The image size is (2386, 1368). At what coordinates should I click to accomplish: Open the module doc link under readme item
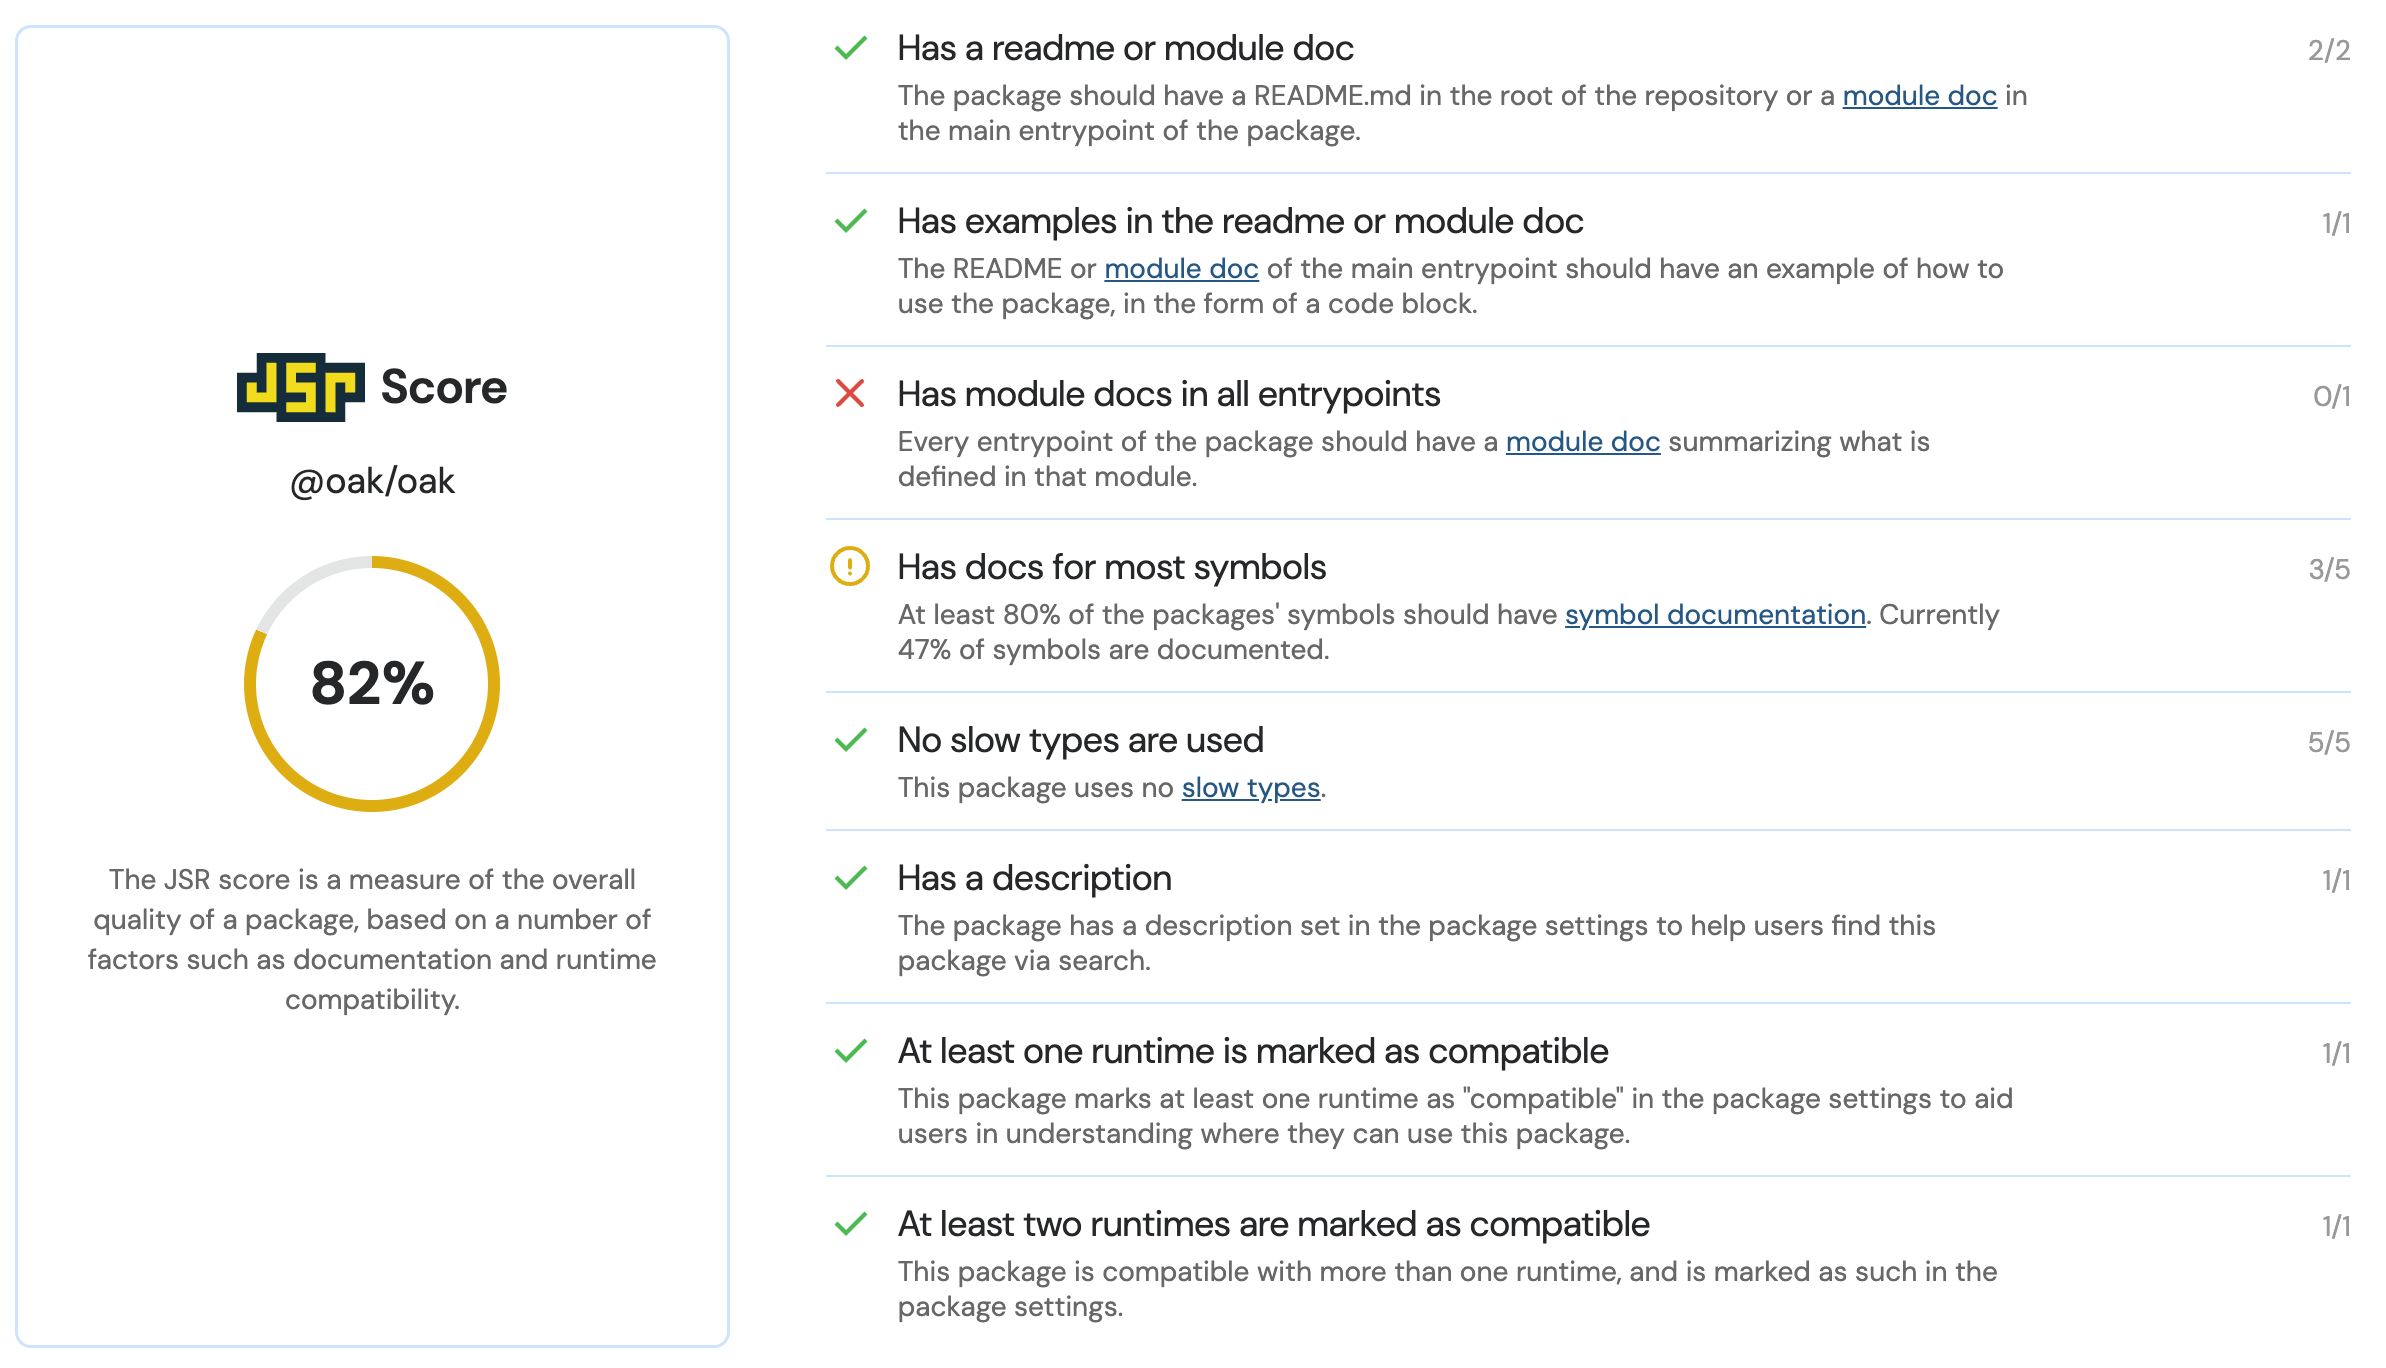tap(1919, 96)
